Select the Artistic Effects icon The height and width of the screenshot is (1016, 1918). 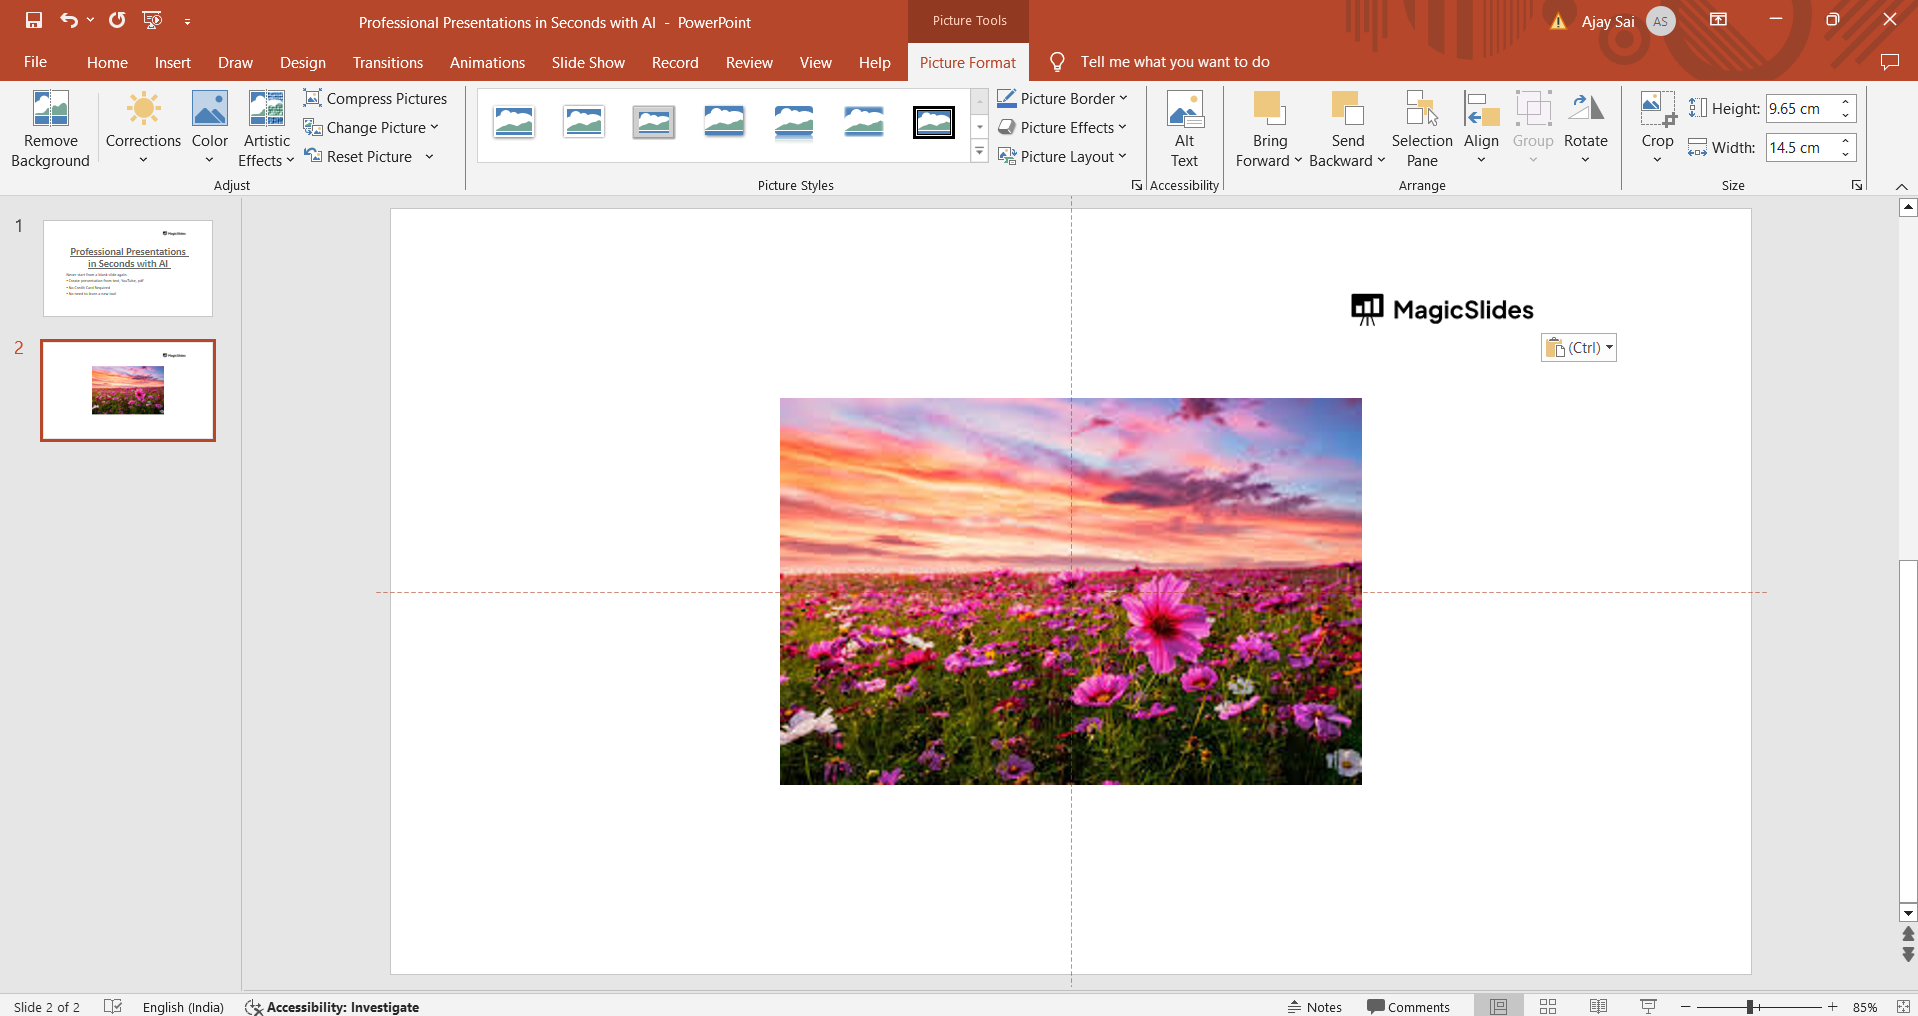click(x=267, y=108)
